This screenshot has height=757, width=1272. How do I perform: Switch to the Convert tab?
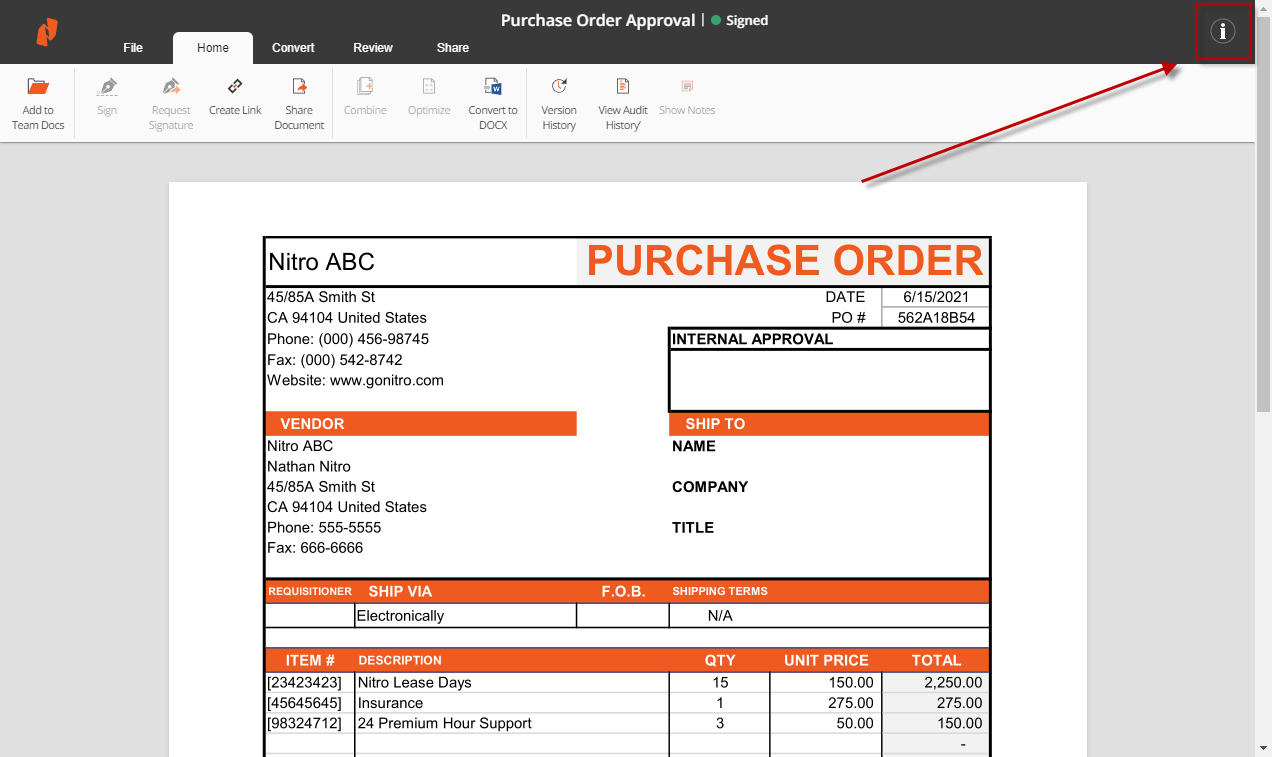pyautogui.click(x=293, y=48)
